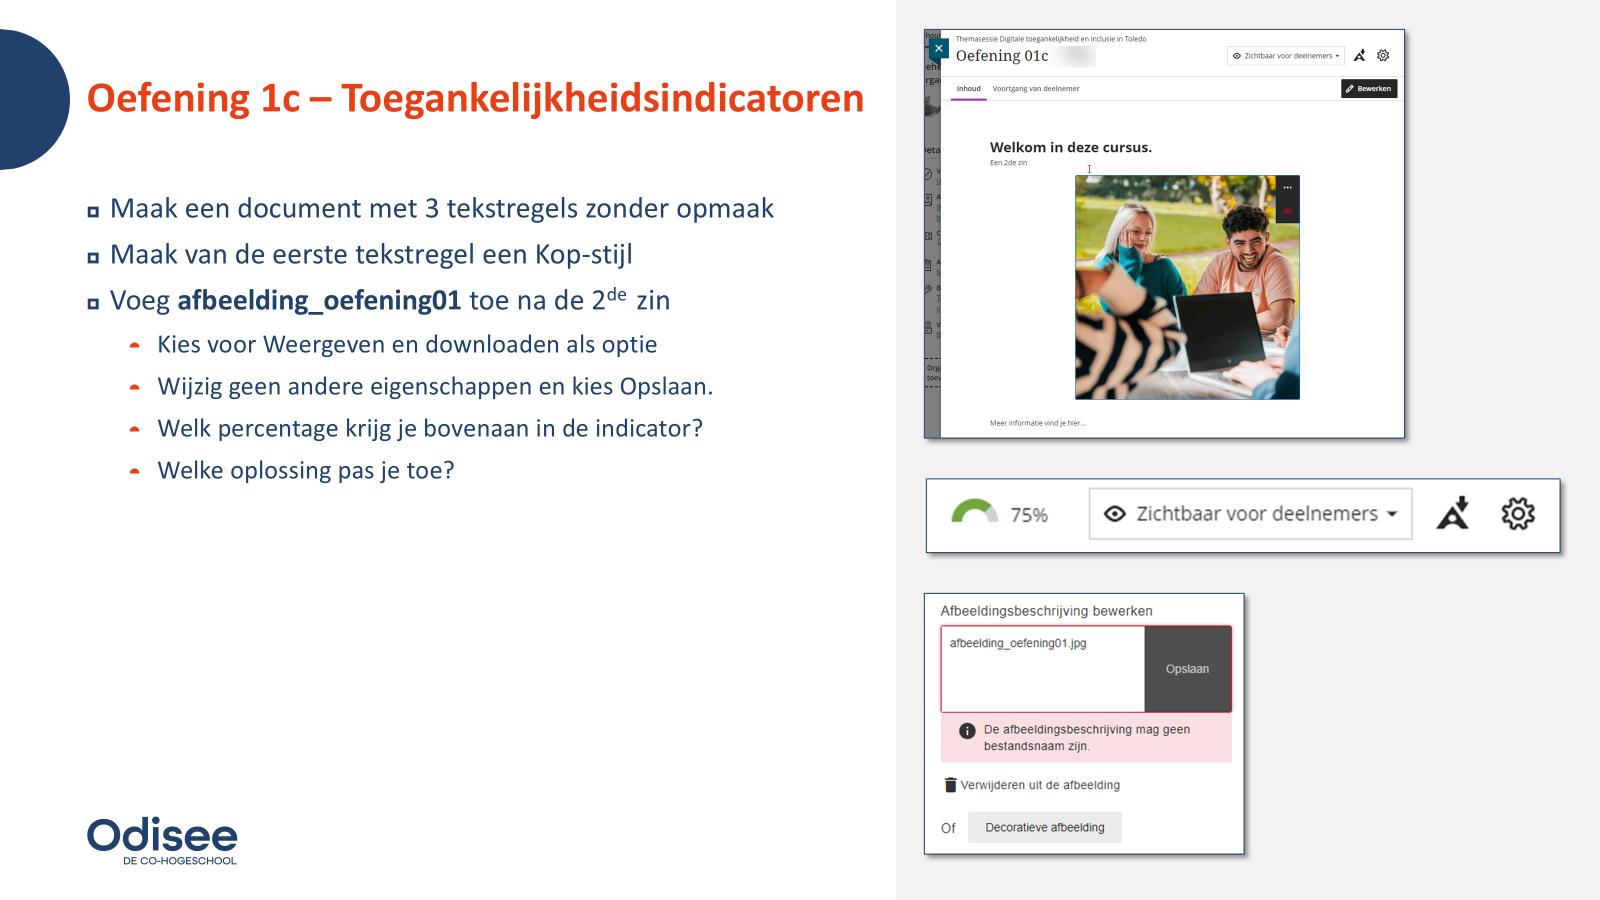Click 'Verwijderen uit de afbeelding' link
The height and width of the screenshot is (900, 1600).
[1040, 785]
